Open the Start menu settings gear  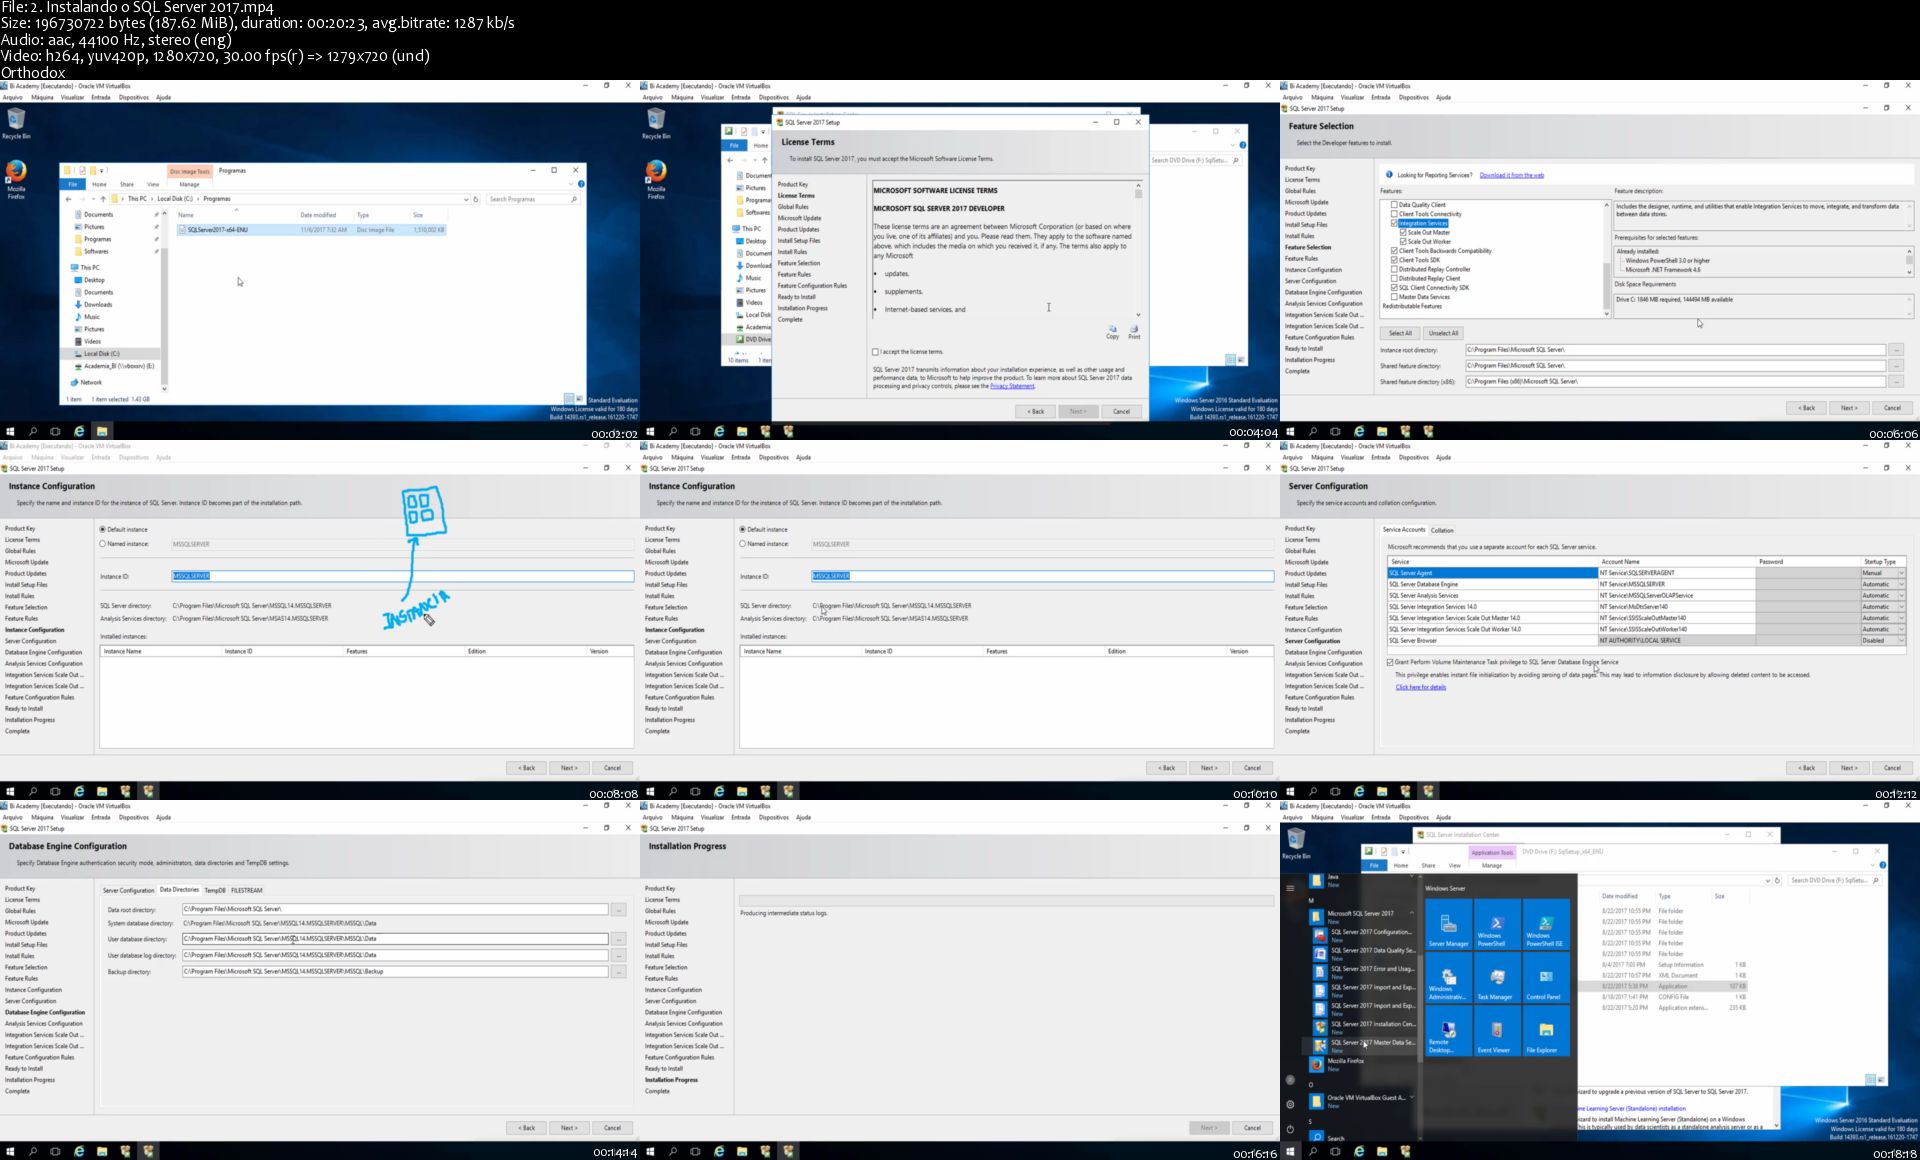pos(1290,1104)
